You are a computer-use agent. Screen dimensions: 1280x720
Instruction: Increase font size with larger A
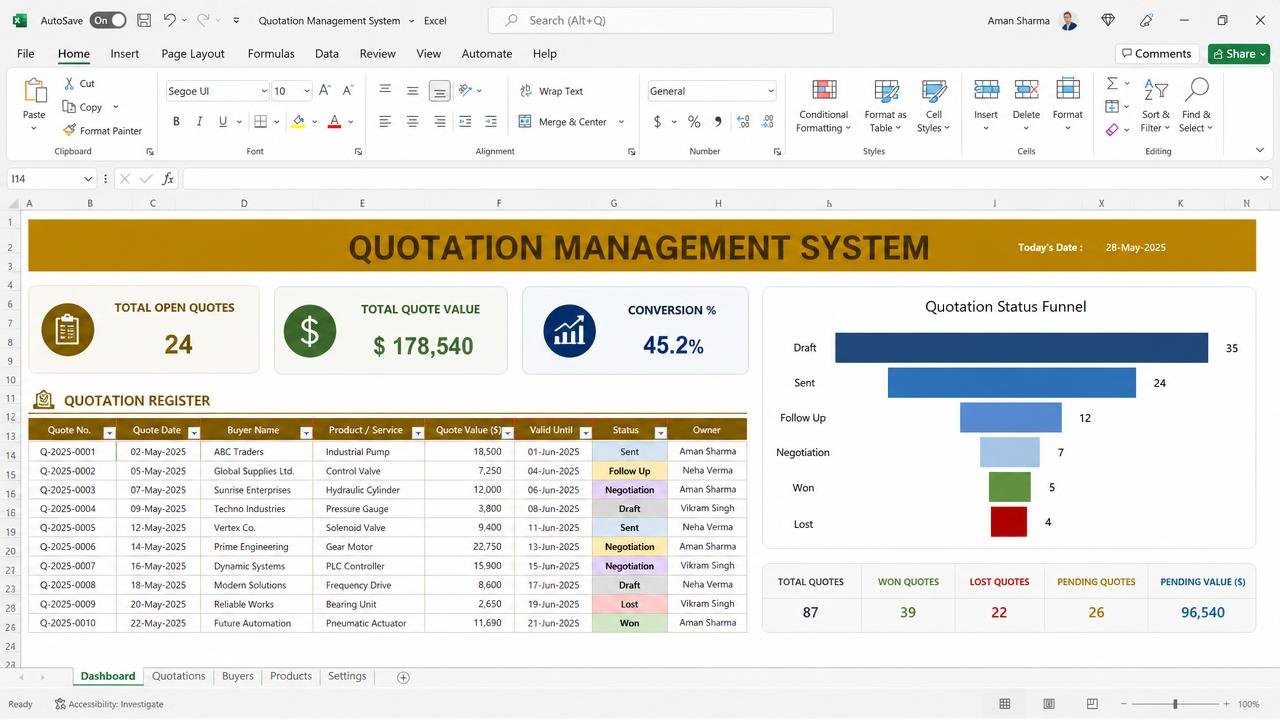click(x=324, y=91)
